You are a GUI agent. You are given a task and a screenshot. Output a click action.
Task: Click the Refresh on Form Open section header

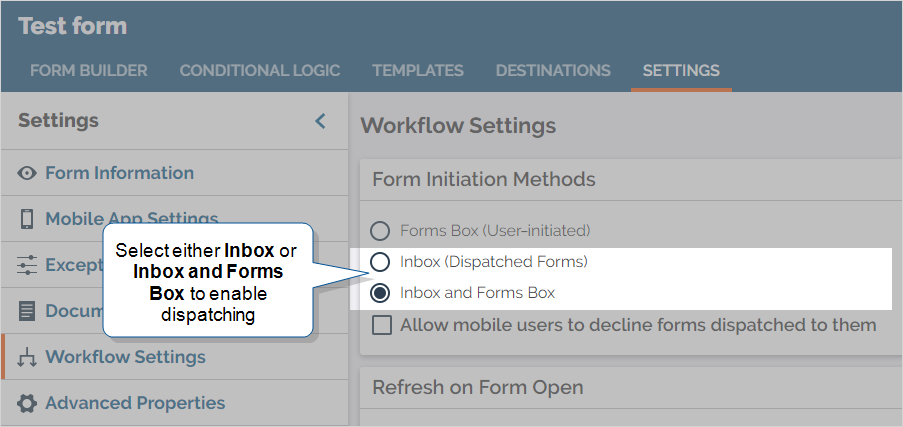478,387
